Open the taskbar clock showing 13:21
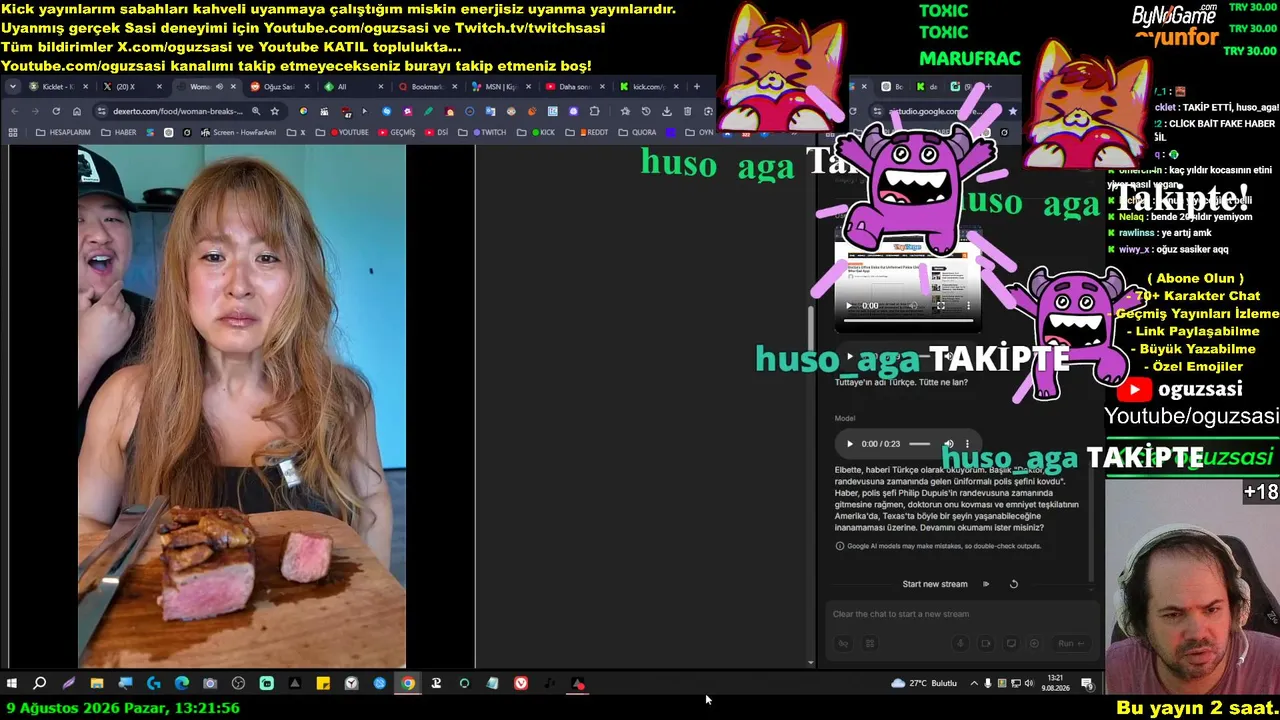Screen dimensions: 1280x720 click(x=1055, y=683)
